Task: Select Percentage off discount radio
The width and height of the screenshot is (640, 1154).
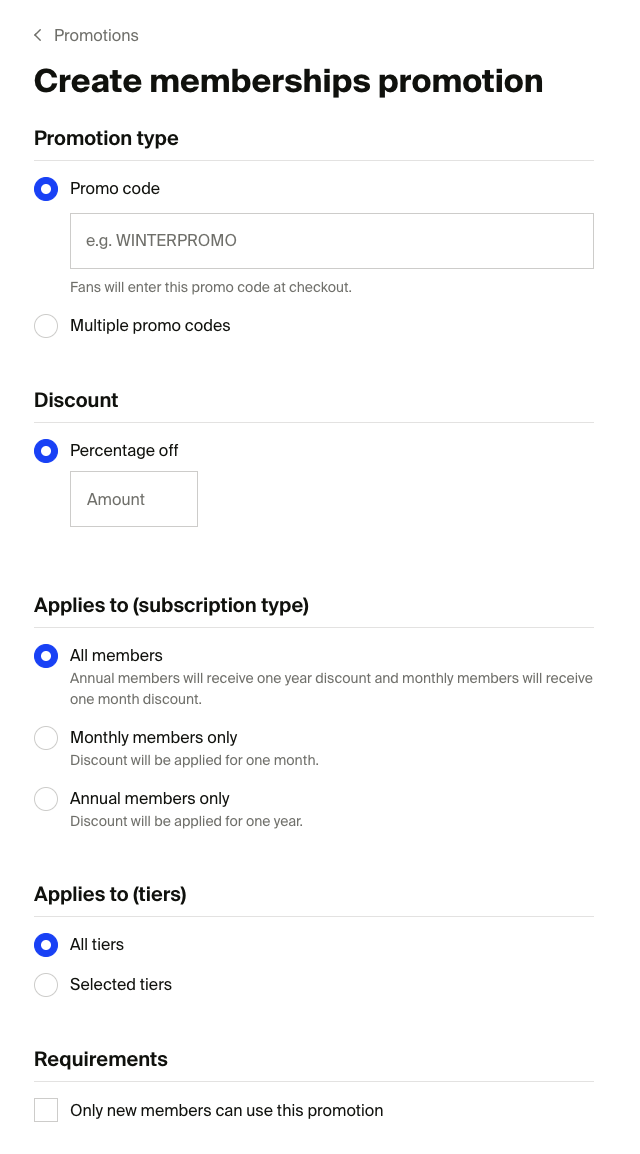Action: pos(46,451)
